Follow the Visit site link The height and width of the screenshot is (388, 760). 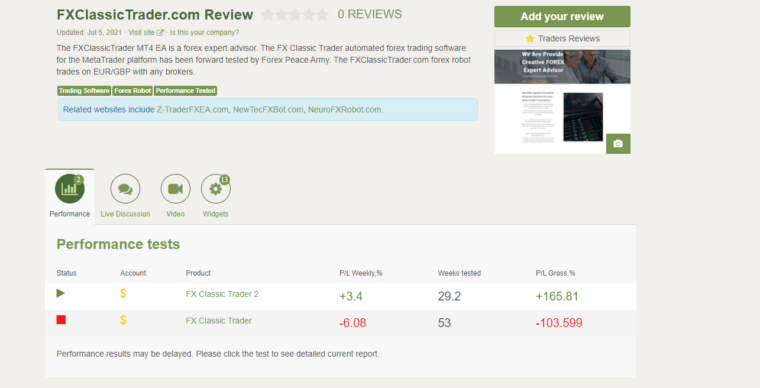tap(141, 32)
